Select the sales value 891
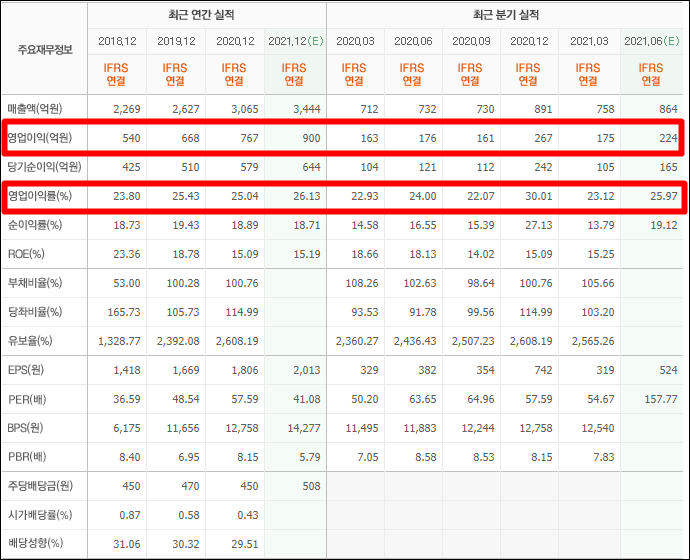The image size is (690, 560). tap(543, 109)
